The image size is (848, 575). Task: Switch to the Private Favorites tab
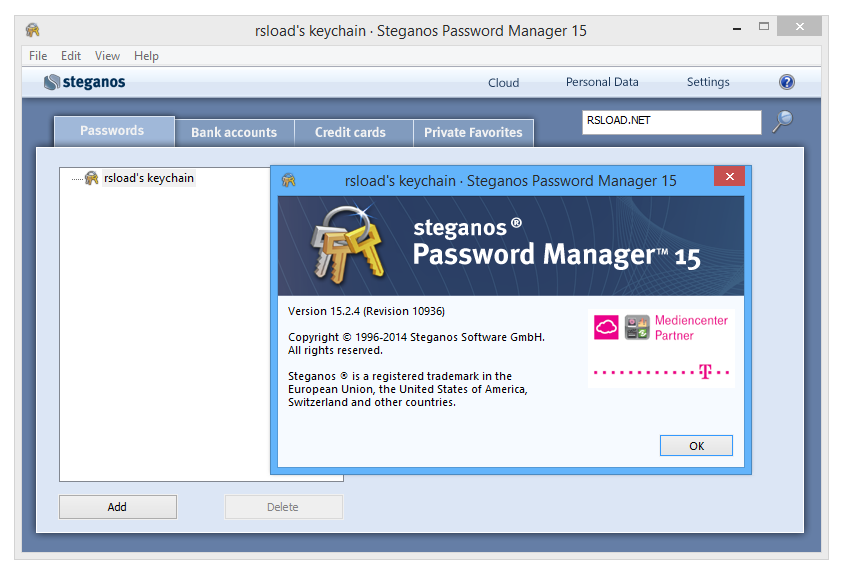[473, 133]
